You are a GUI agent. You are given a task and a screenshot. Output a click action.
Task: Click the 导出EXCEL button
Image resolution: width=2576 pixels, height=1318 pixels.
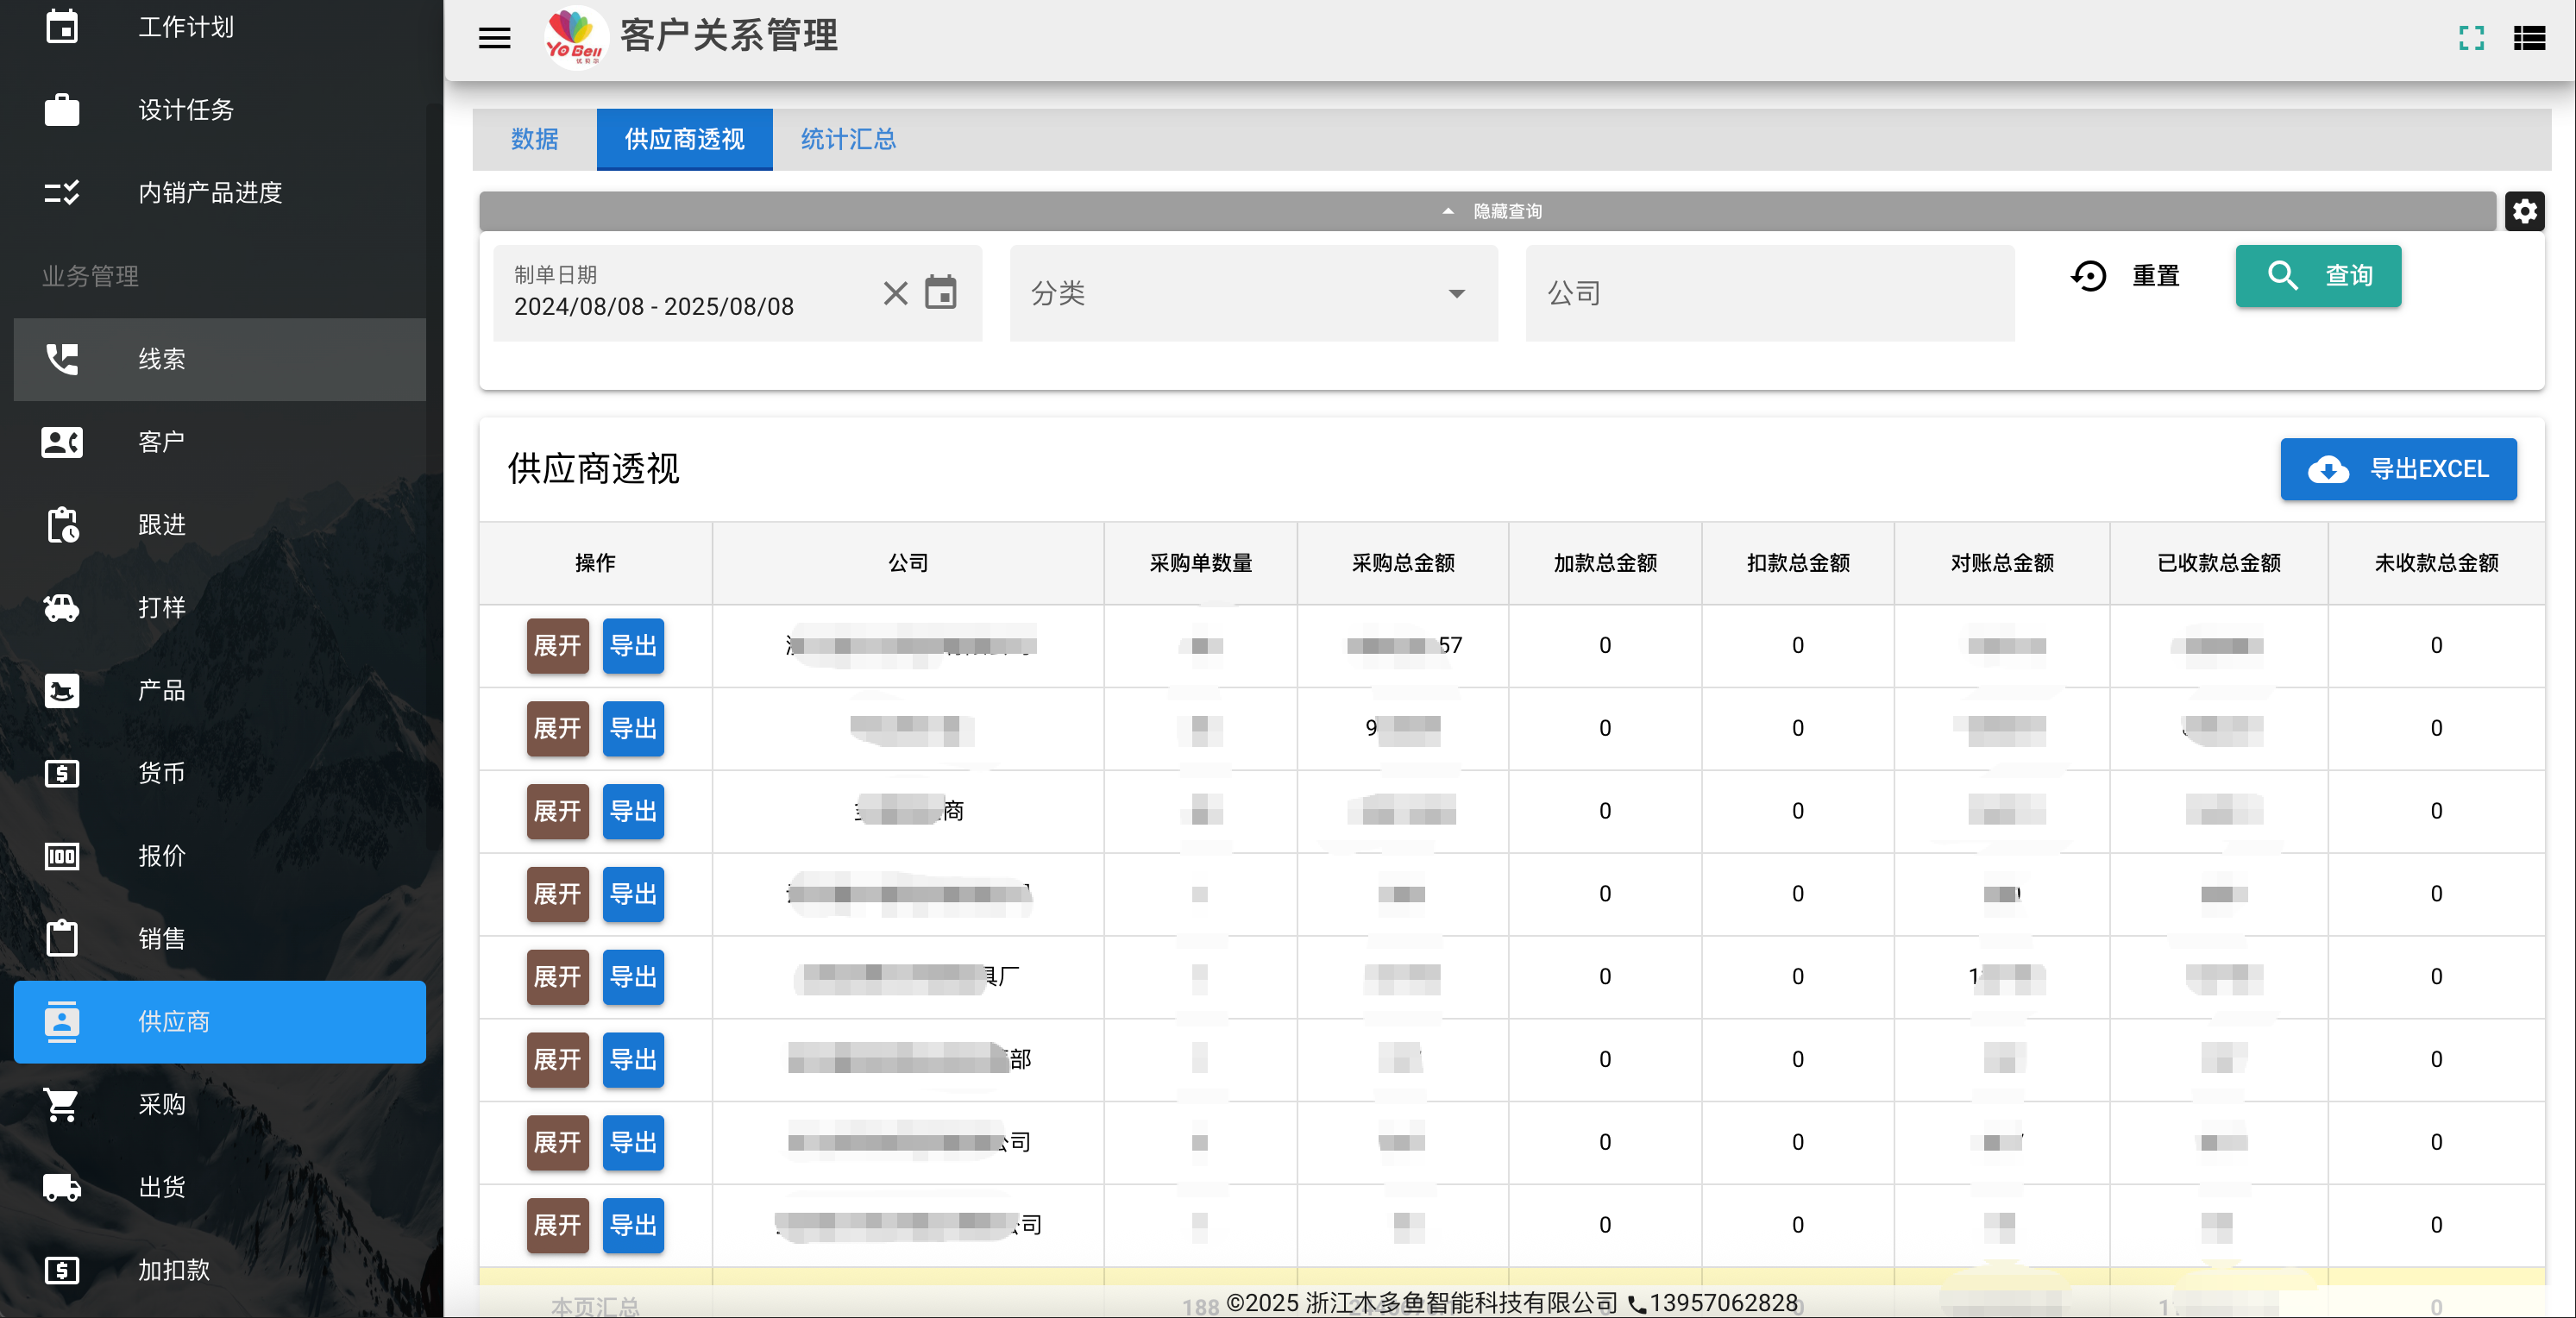tap(2398, 469)
